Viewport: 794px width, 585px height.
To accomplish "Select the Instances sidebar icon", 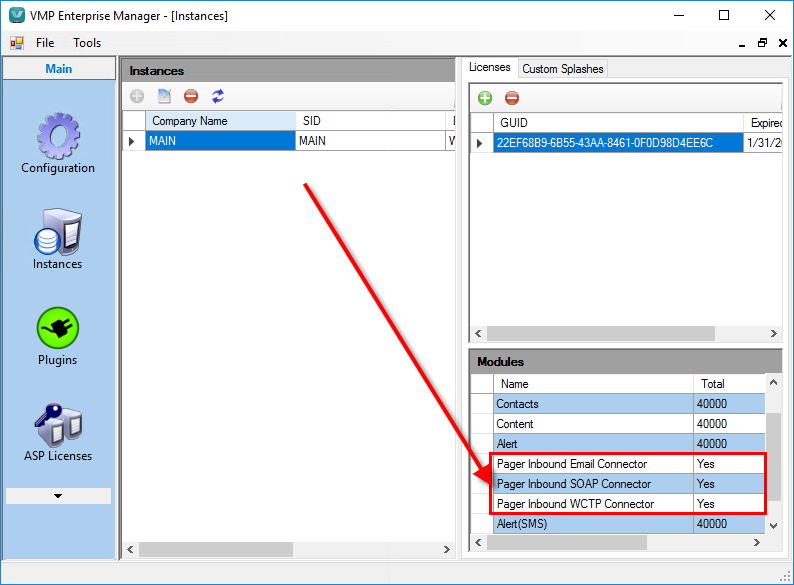I will (x=57, y=233).
